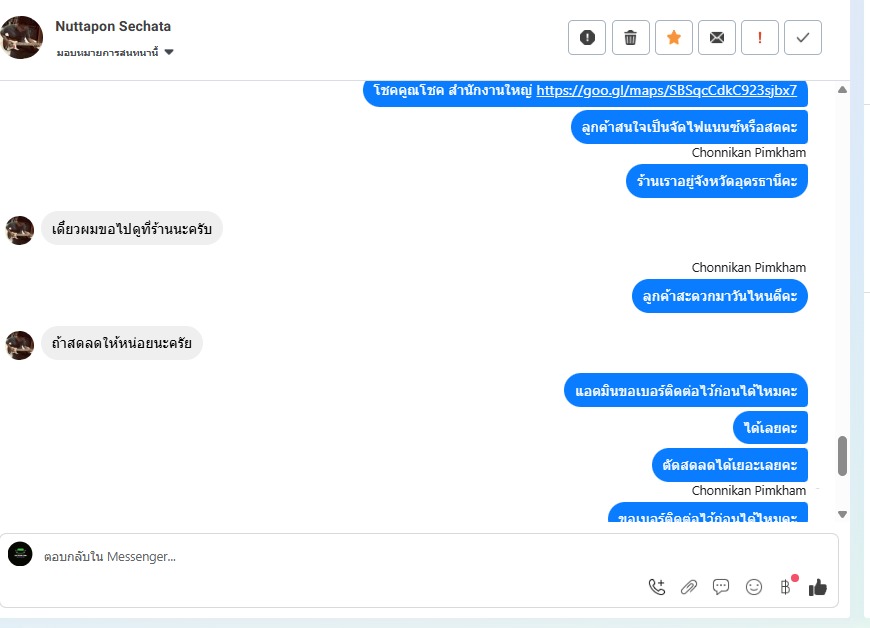Toggle the red exclamation priority flag

[760, 38]
